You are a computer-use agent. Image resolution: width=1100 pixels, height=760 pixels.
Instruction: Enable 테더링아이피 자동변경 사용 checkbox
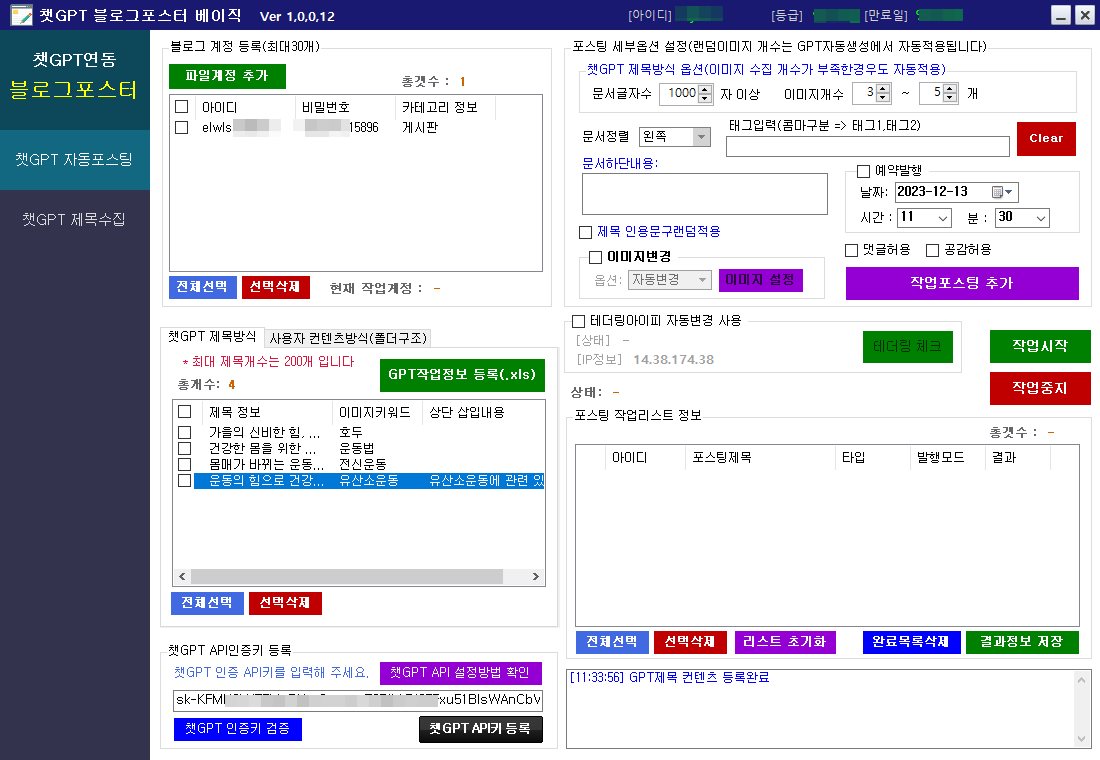579,321
